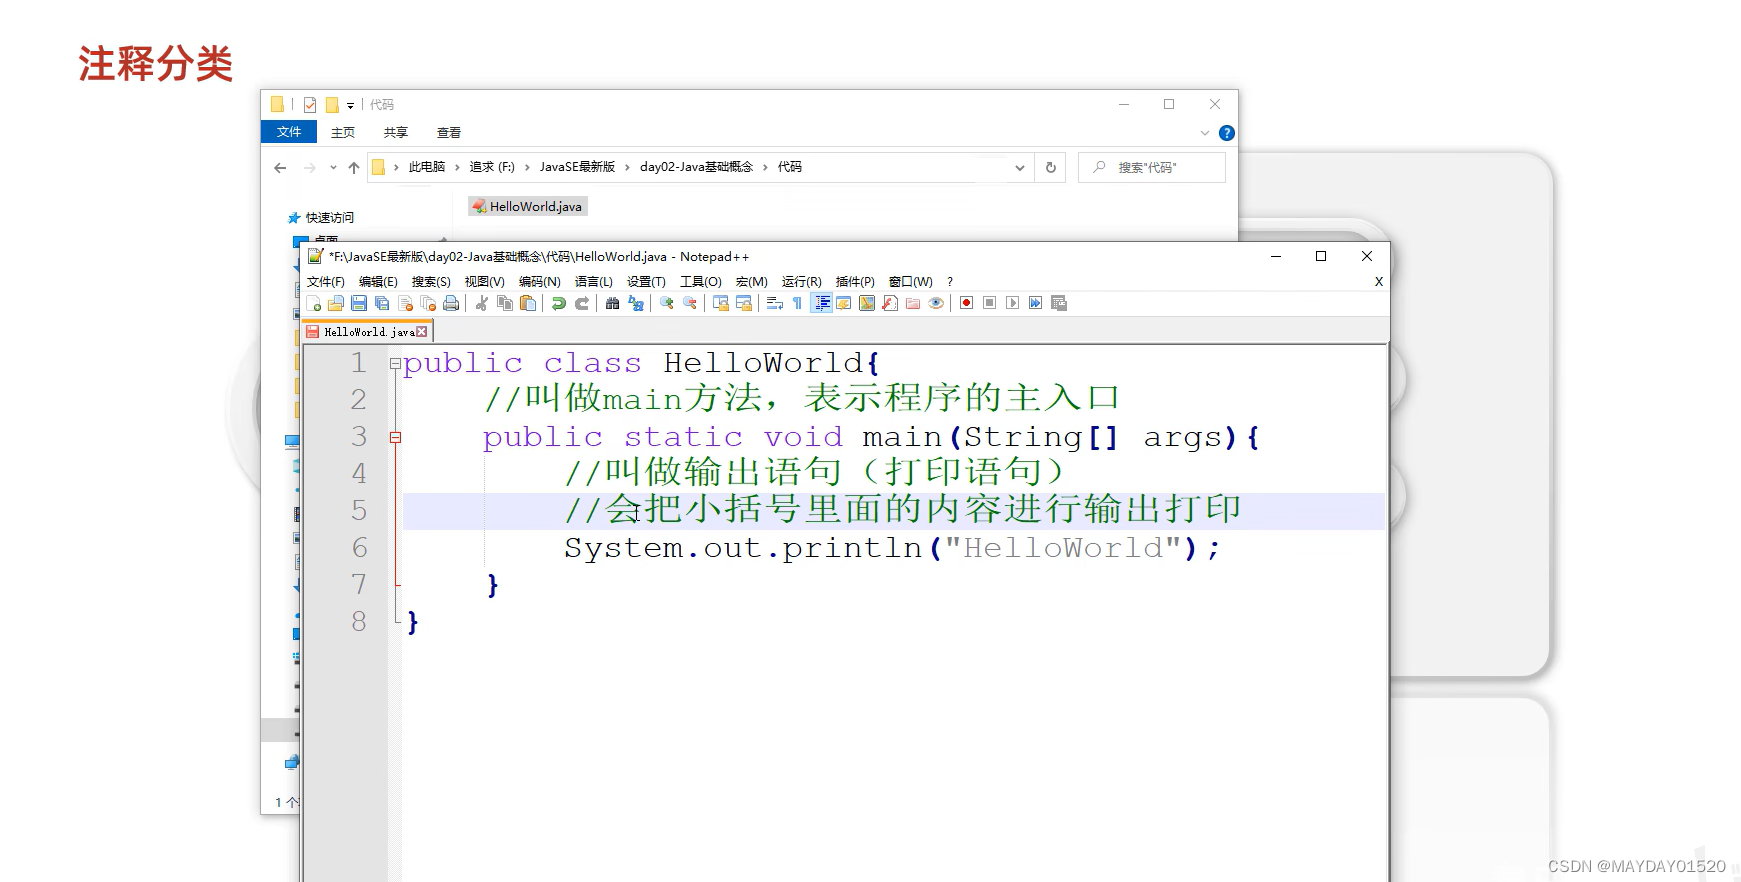Go up one folder level in Explorer
Image resolution: width=1741 pixels, height=882 pixels.
[x=354, y=168]
